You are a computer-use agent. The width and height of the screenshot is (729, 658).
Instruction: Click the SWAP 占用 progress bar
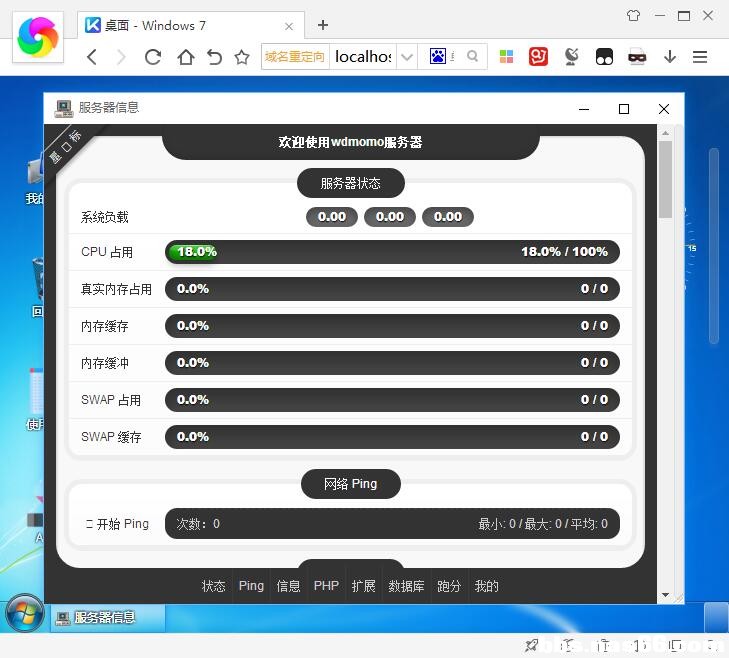tap(392, 400)
